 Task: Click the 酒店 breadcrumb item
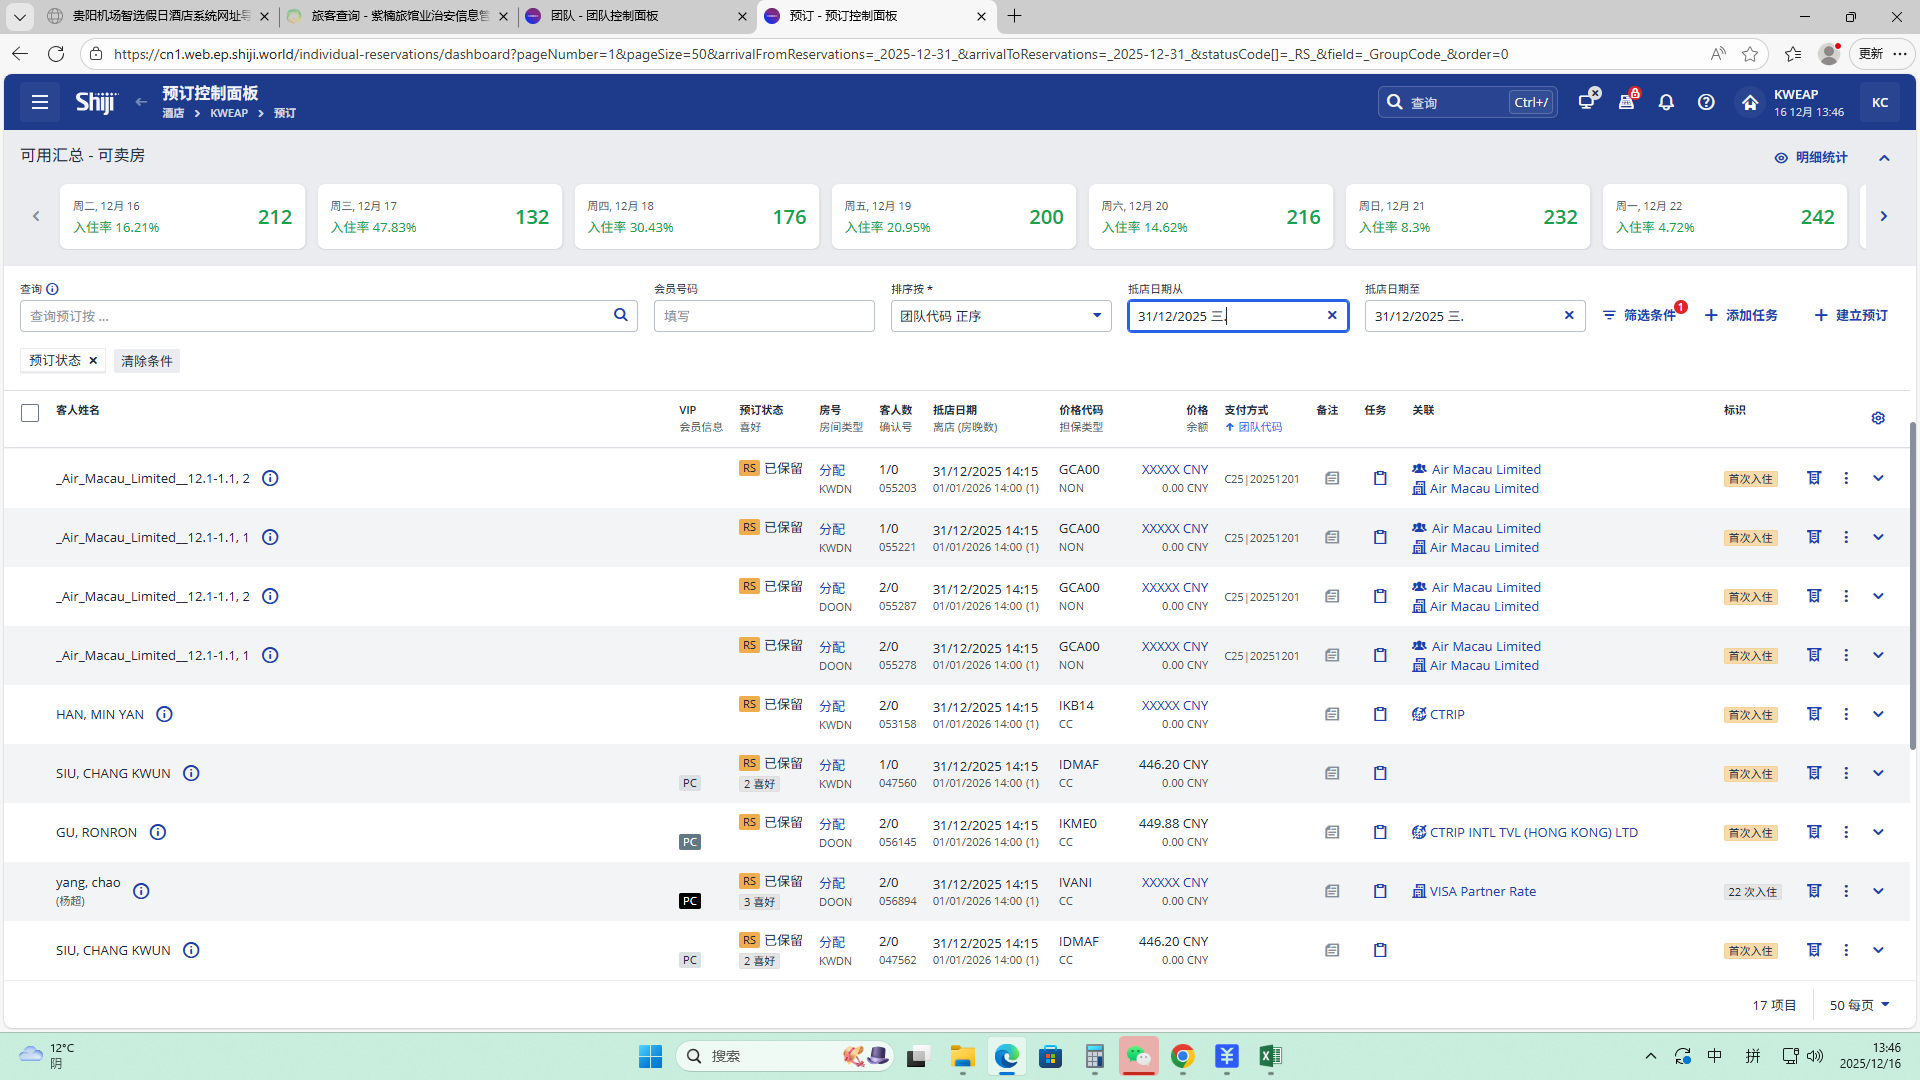coord(173,113)
